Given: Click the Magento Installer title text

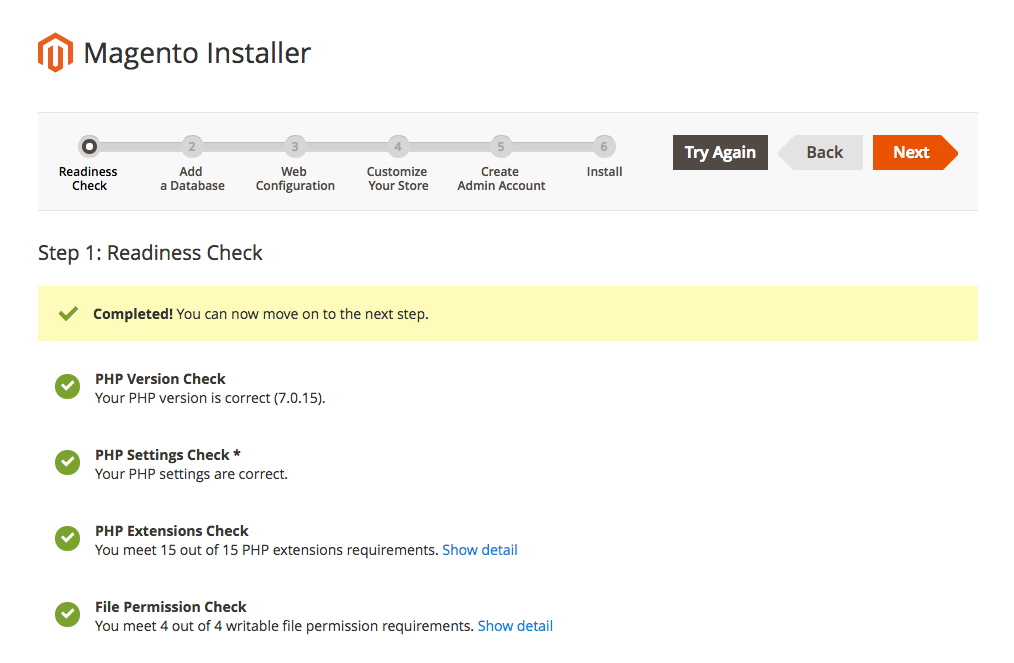Looking at the screenshot, I should click(197, 53).
